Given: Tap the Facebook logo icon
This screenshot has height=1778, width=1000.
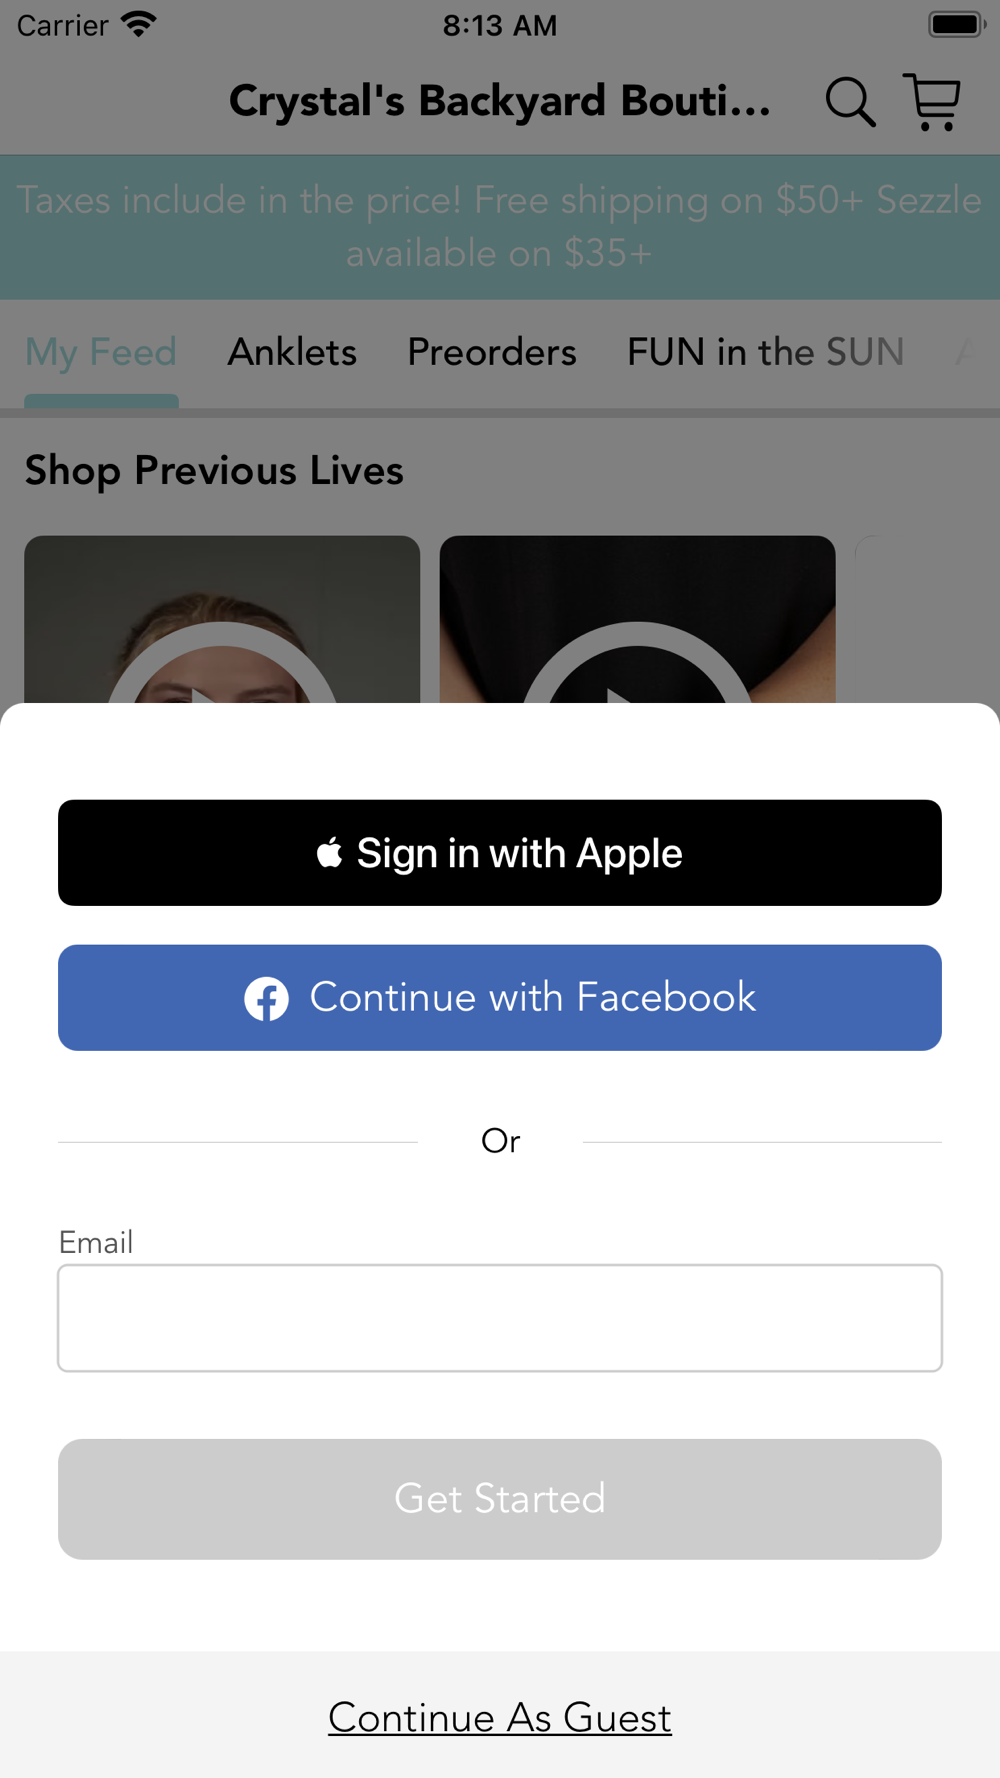Looking at the screenshot, I should 266,998.
